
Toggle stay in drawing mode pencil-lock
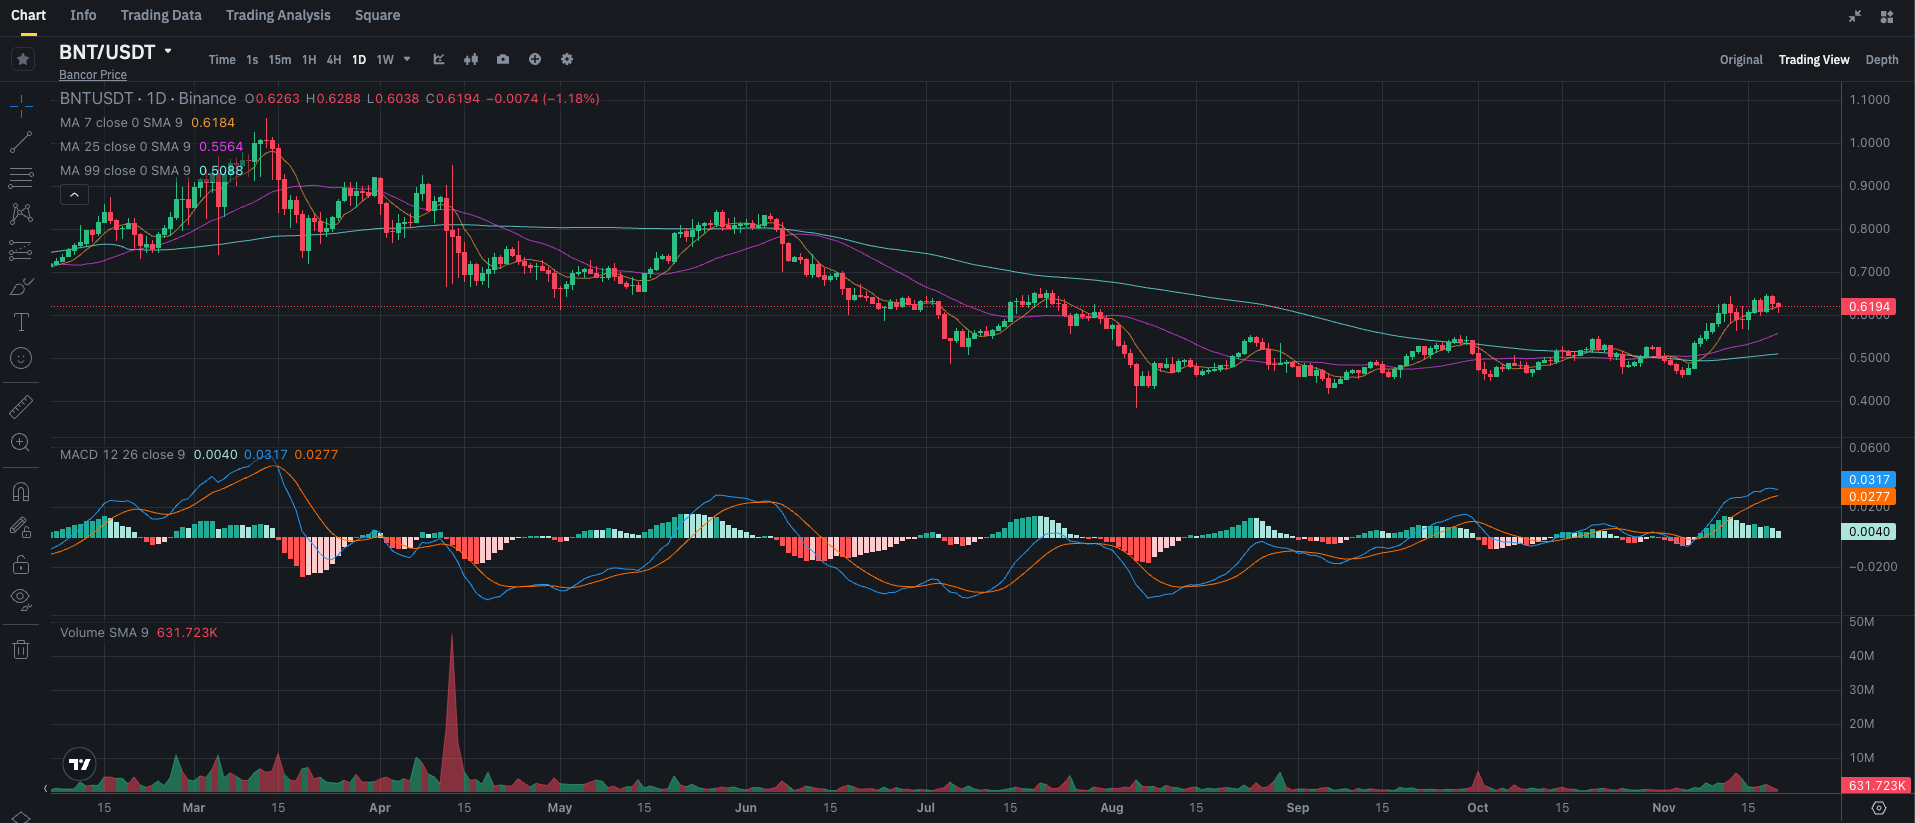[x=21, y=527]
